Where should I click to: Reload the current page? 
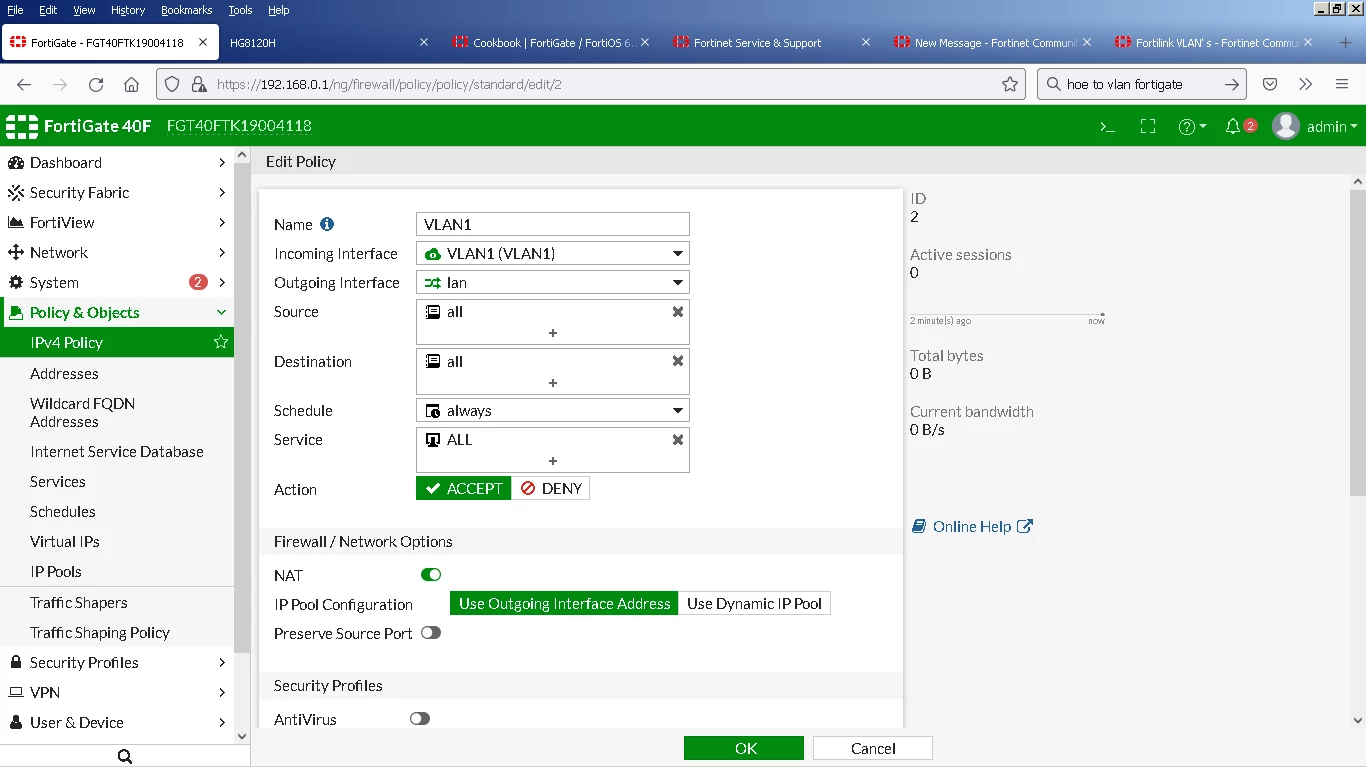click(96, 84)
